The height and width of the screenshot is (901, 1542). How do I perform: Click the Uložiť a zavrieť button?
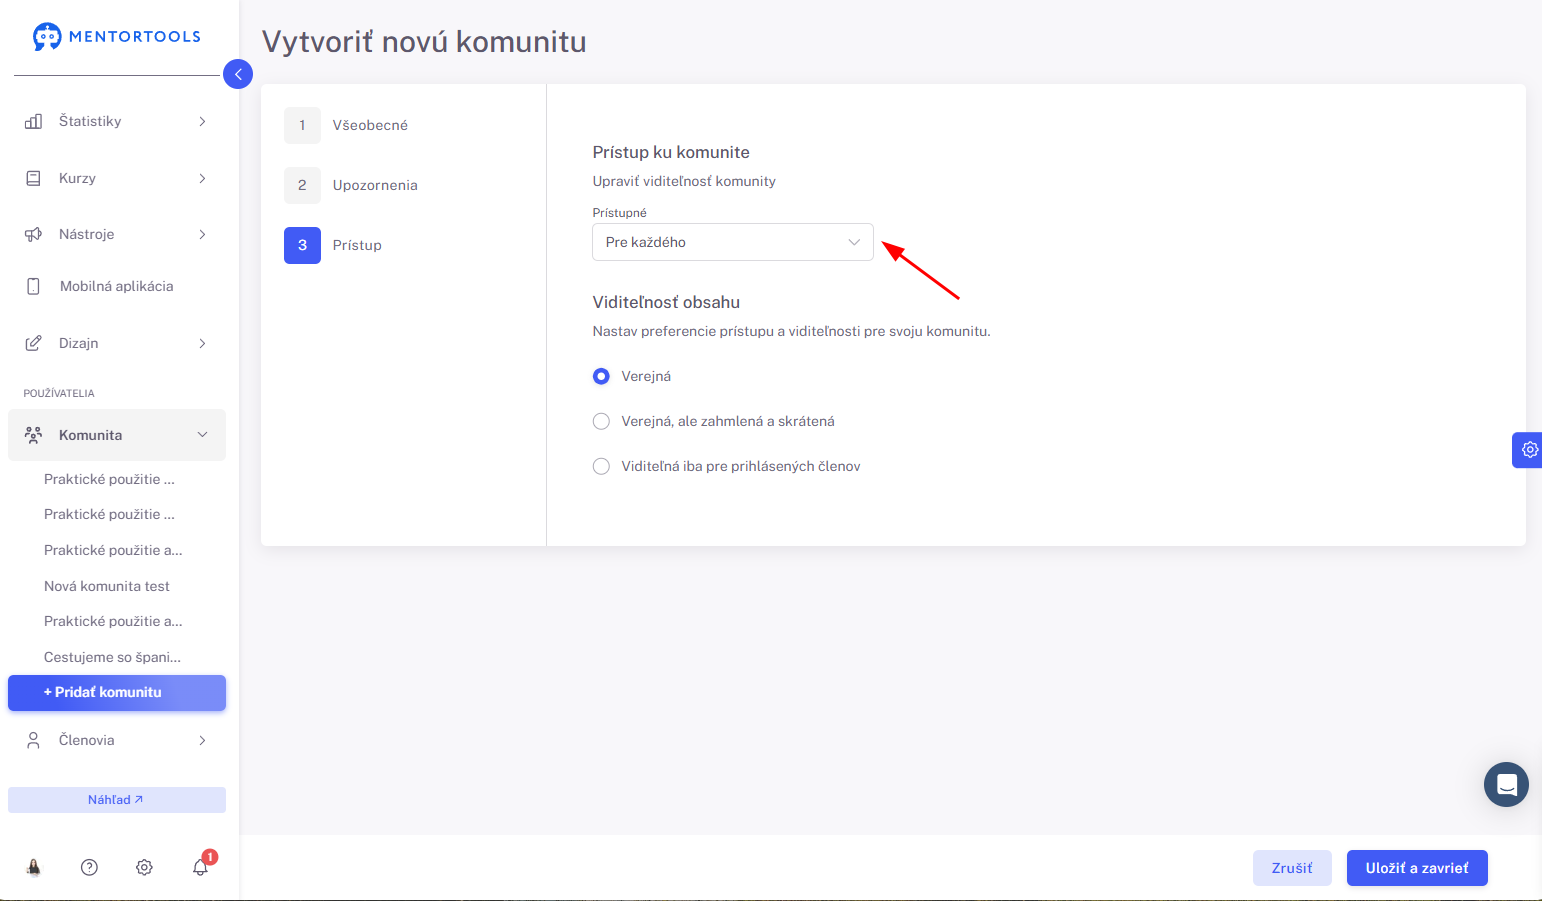(1417, 868)
